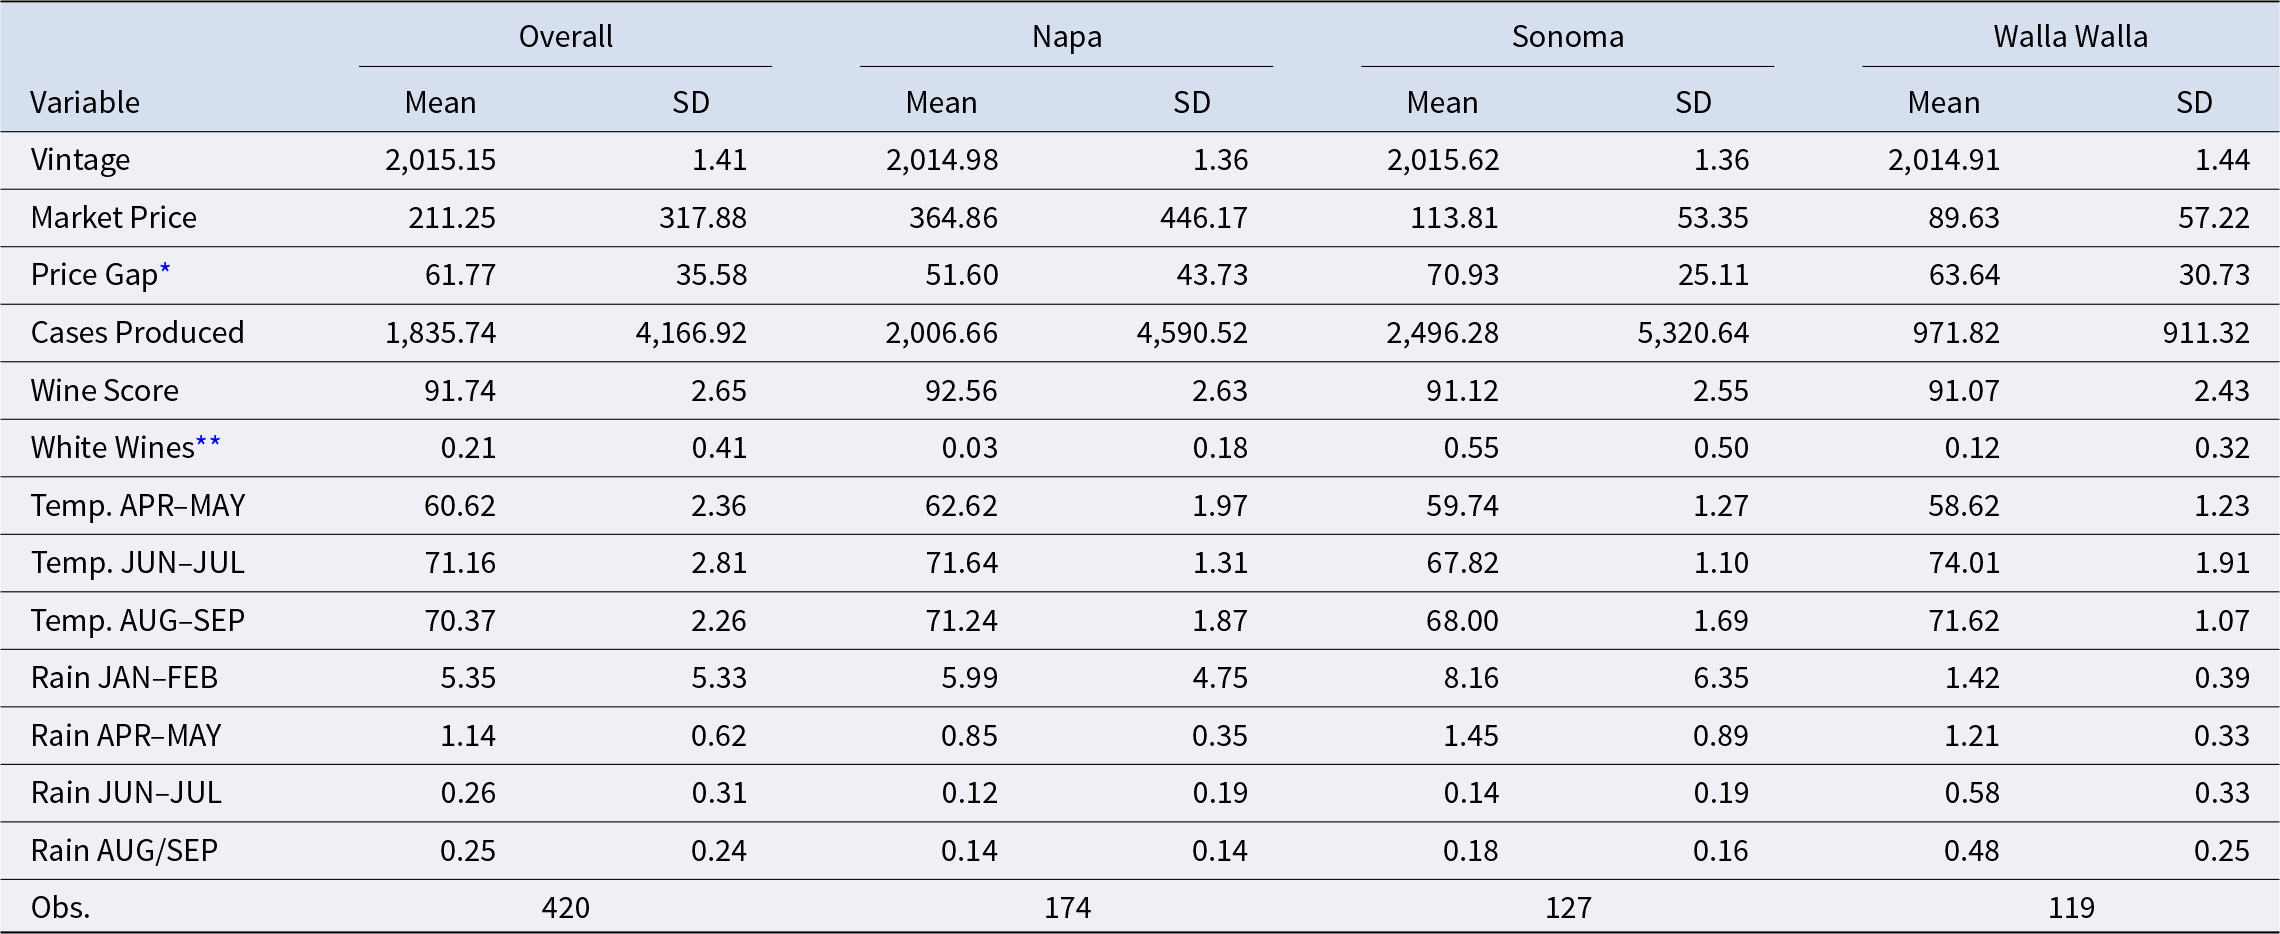
Task: Select the Rain JAN–FEB row label
Action: point(124,677)
